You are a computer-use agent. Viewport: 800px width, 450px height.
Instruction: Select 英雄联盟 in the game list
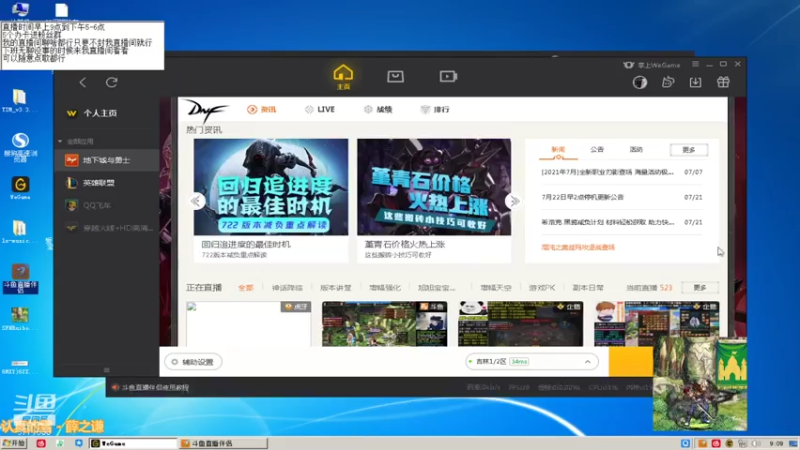[x=106, y=183]
